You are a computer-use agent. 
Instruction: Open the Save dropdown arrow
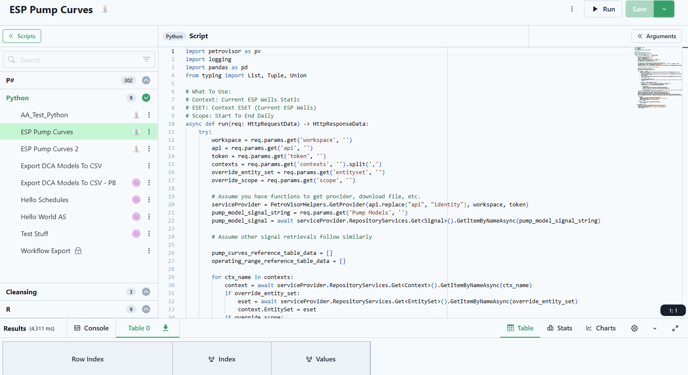[664, 9]
